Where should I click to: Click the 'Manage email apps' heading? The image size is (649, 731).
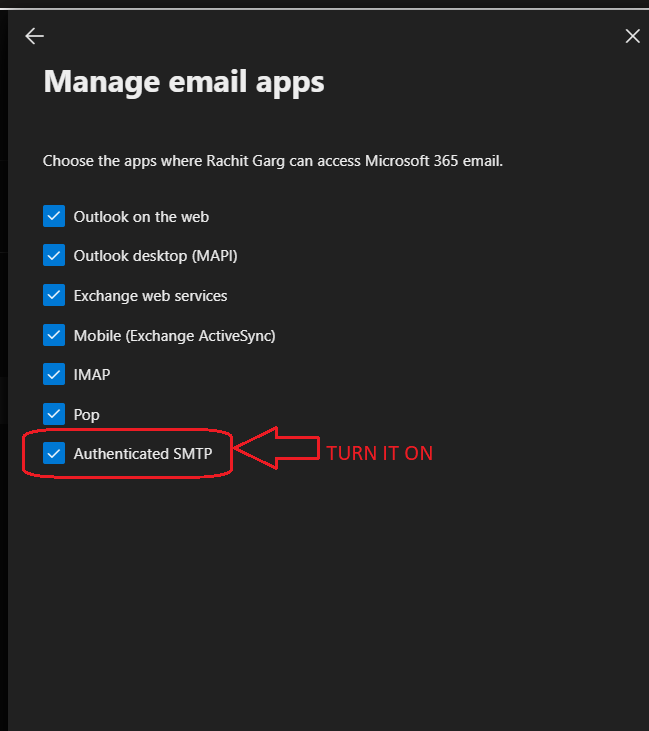point(184,81)
